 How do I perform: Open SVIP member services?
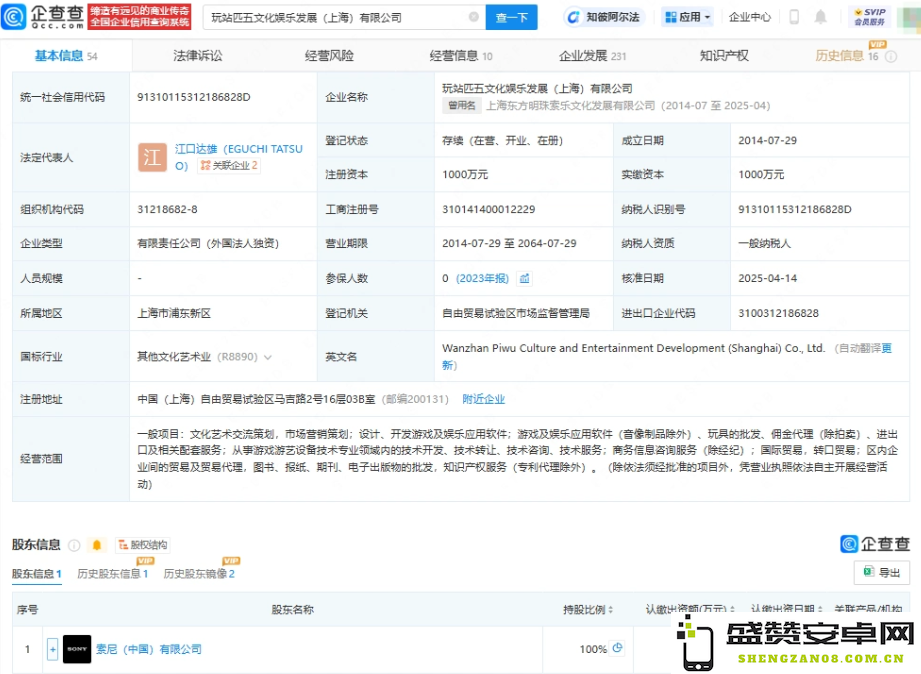pyautogui.click(x=870, y=17)
